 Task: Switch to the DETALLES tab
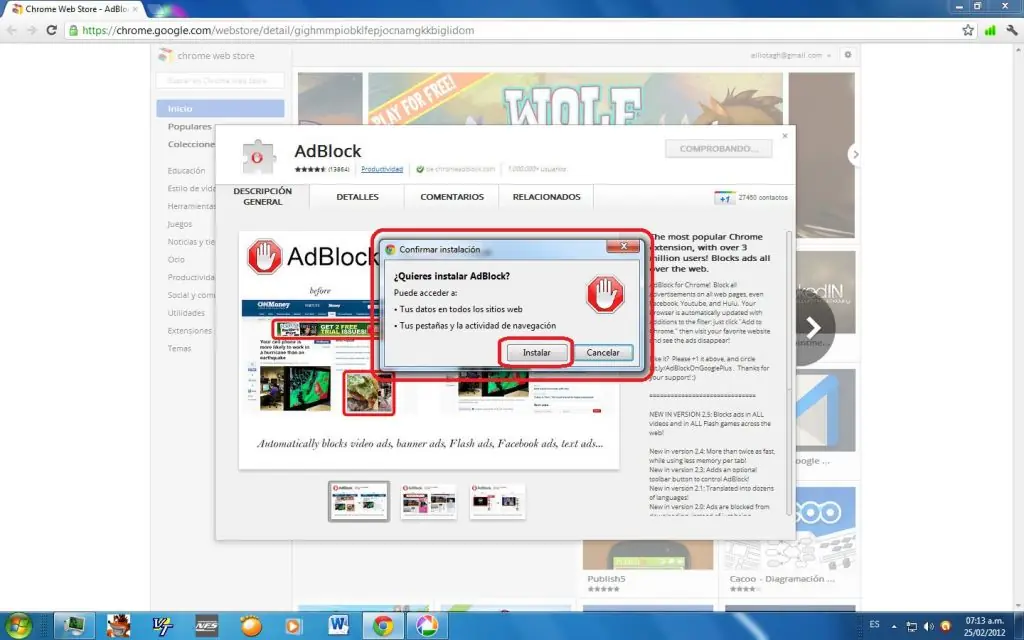[356, 196]
